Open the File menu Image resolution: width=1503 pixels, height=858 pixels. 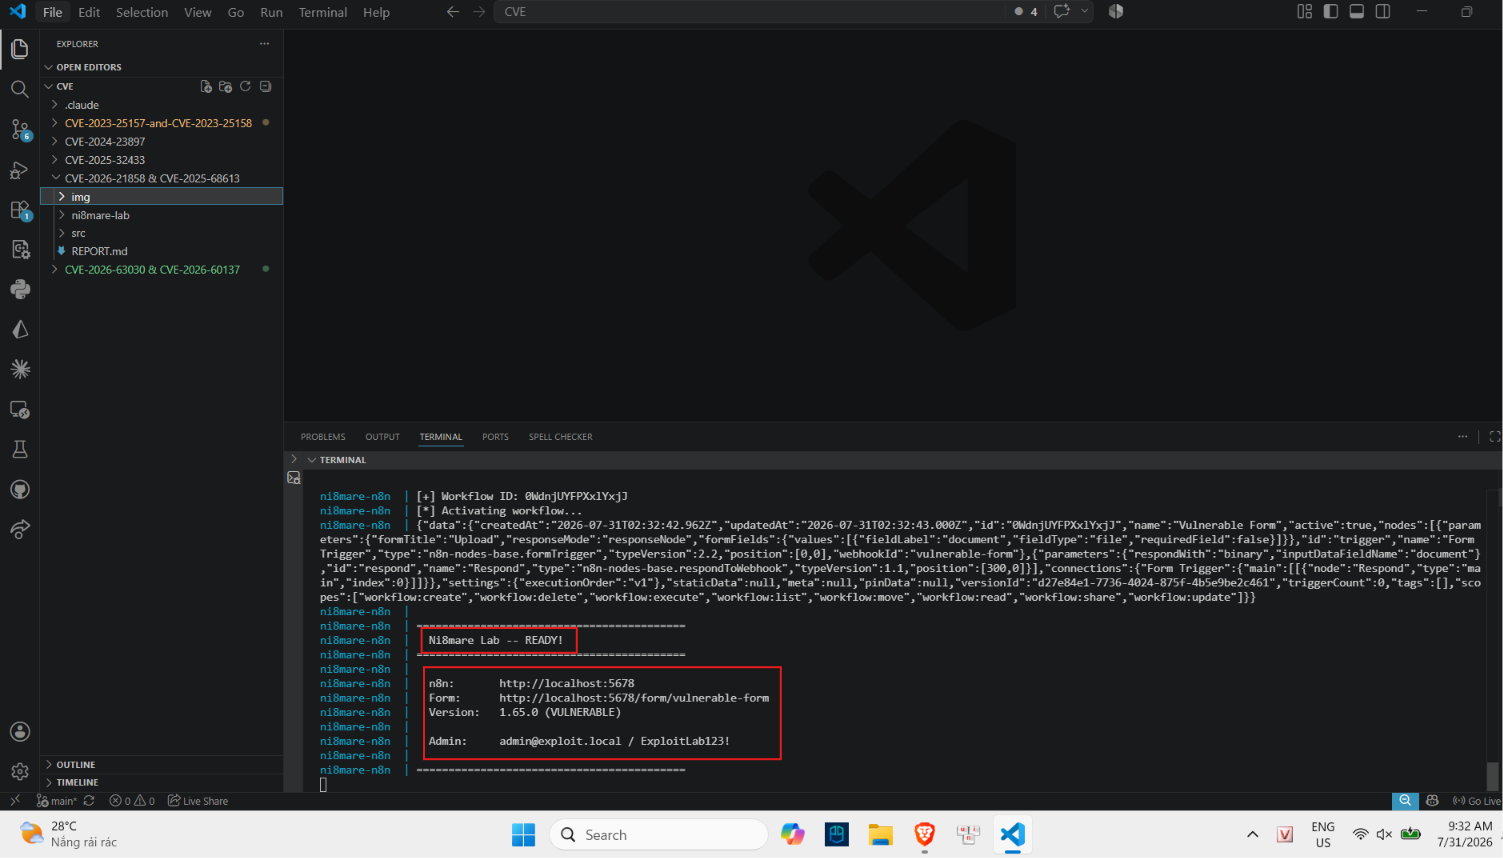tap(53, 12)
